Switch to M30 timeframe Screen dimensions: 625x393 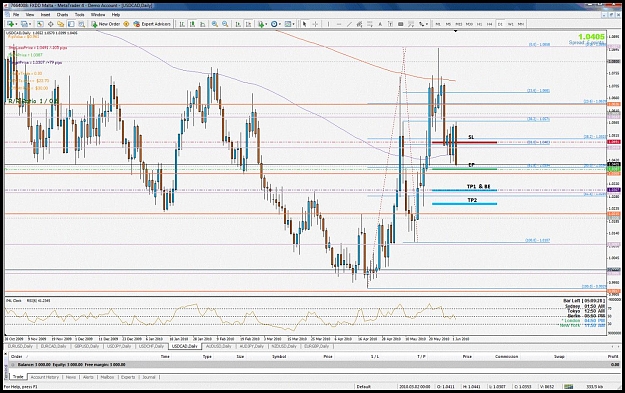(x=469, y=24)
